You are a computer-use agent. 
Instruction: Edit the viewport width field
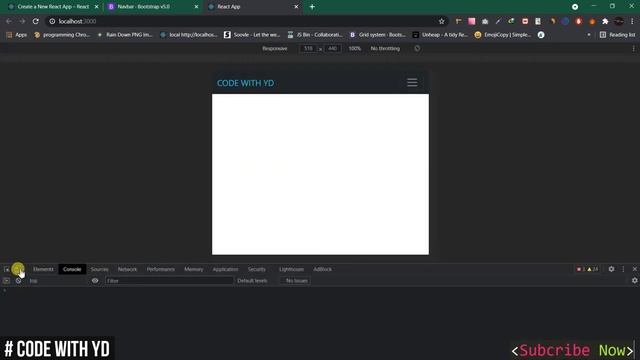click(x=308, y=49)
